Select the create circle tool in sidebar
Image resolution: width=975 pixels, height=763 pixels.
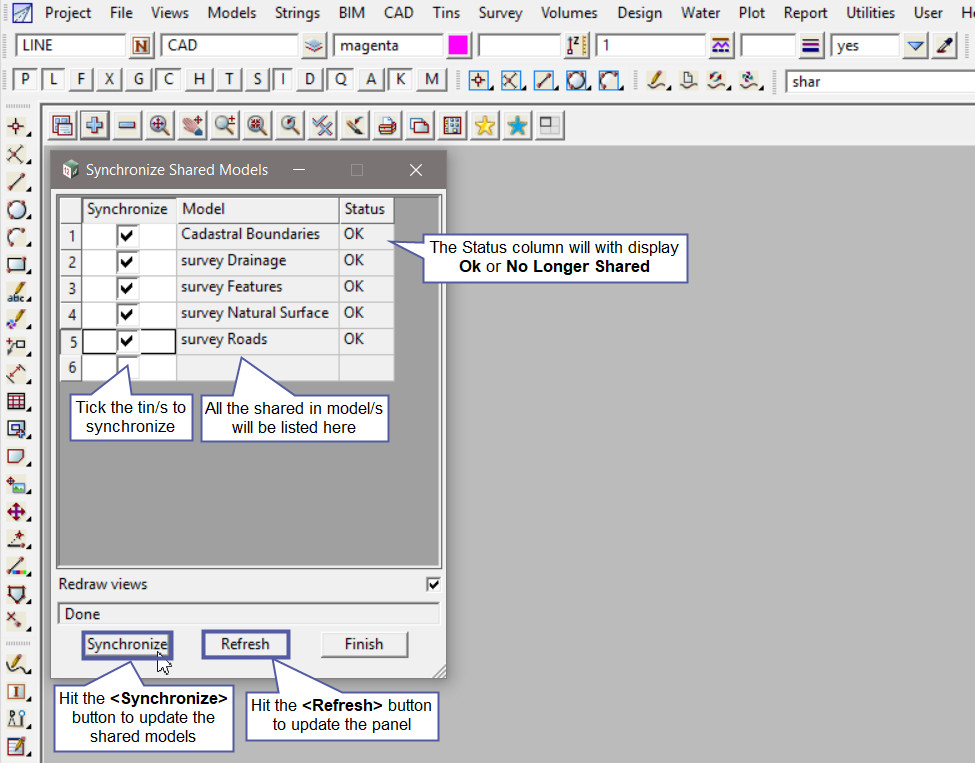point(16,210)
